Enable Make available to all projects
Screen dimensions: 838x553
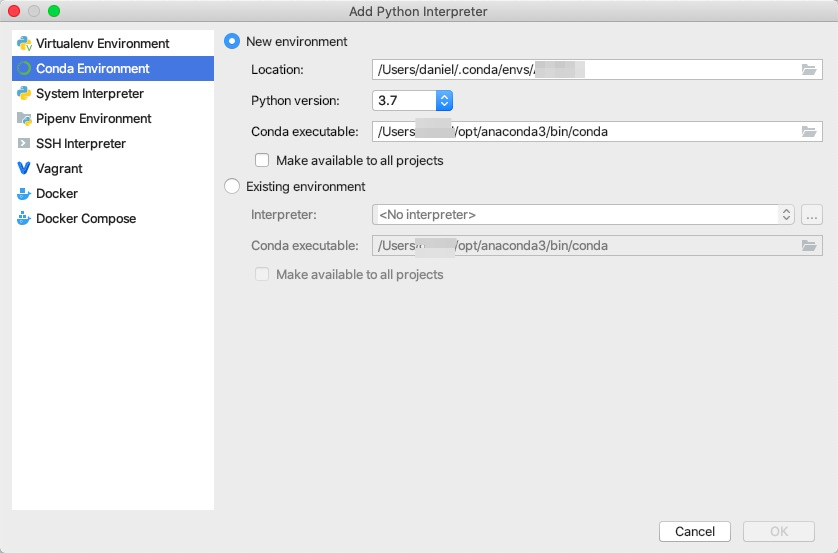tap(263, 160)
